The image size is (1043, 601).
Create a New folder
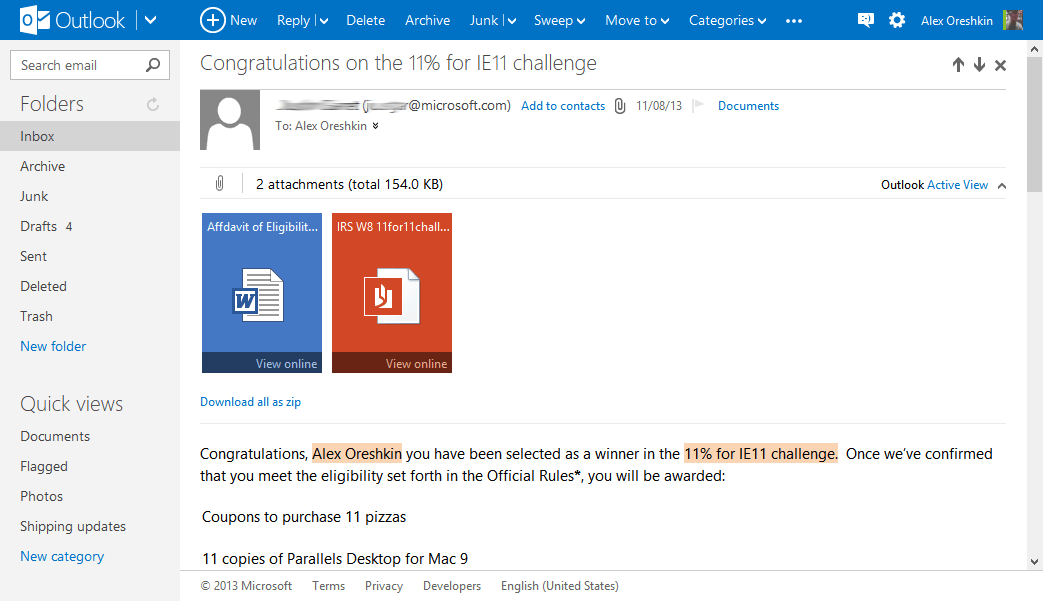[53, 346]
